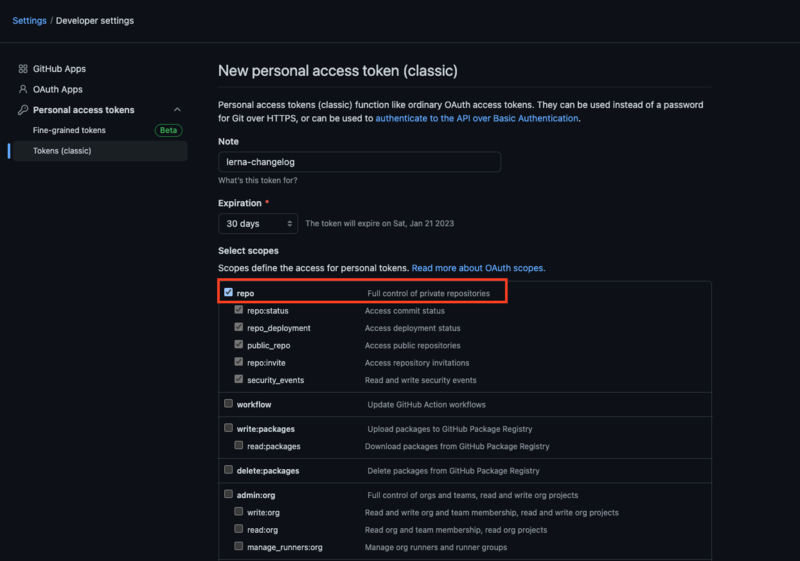Toggle the repo:status checkbox
The image size is (800, 561).
click(x=238, y=310)
